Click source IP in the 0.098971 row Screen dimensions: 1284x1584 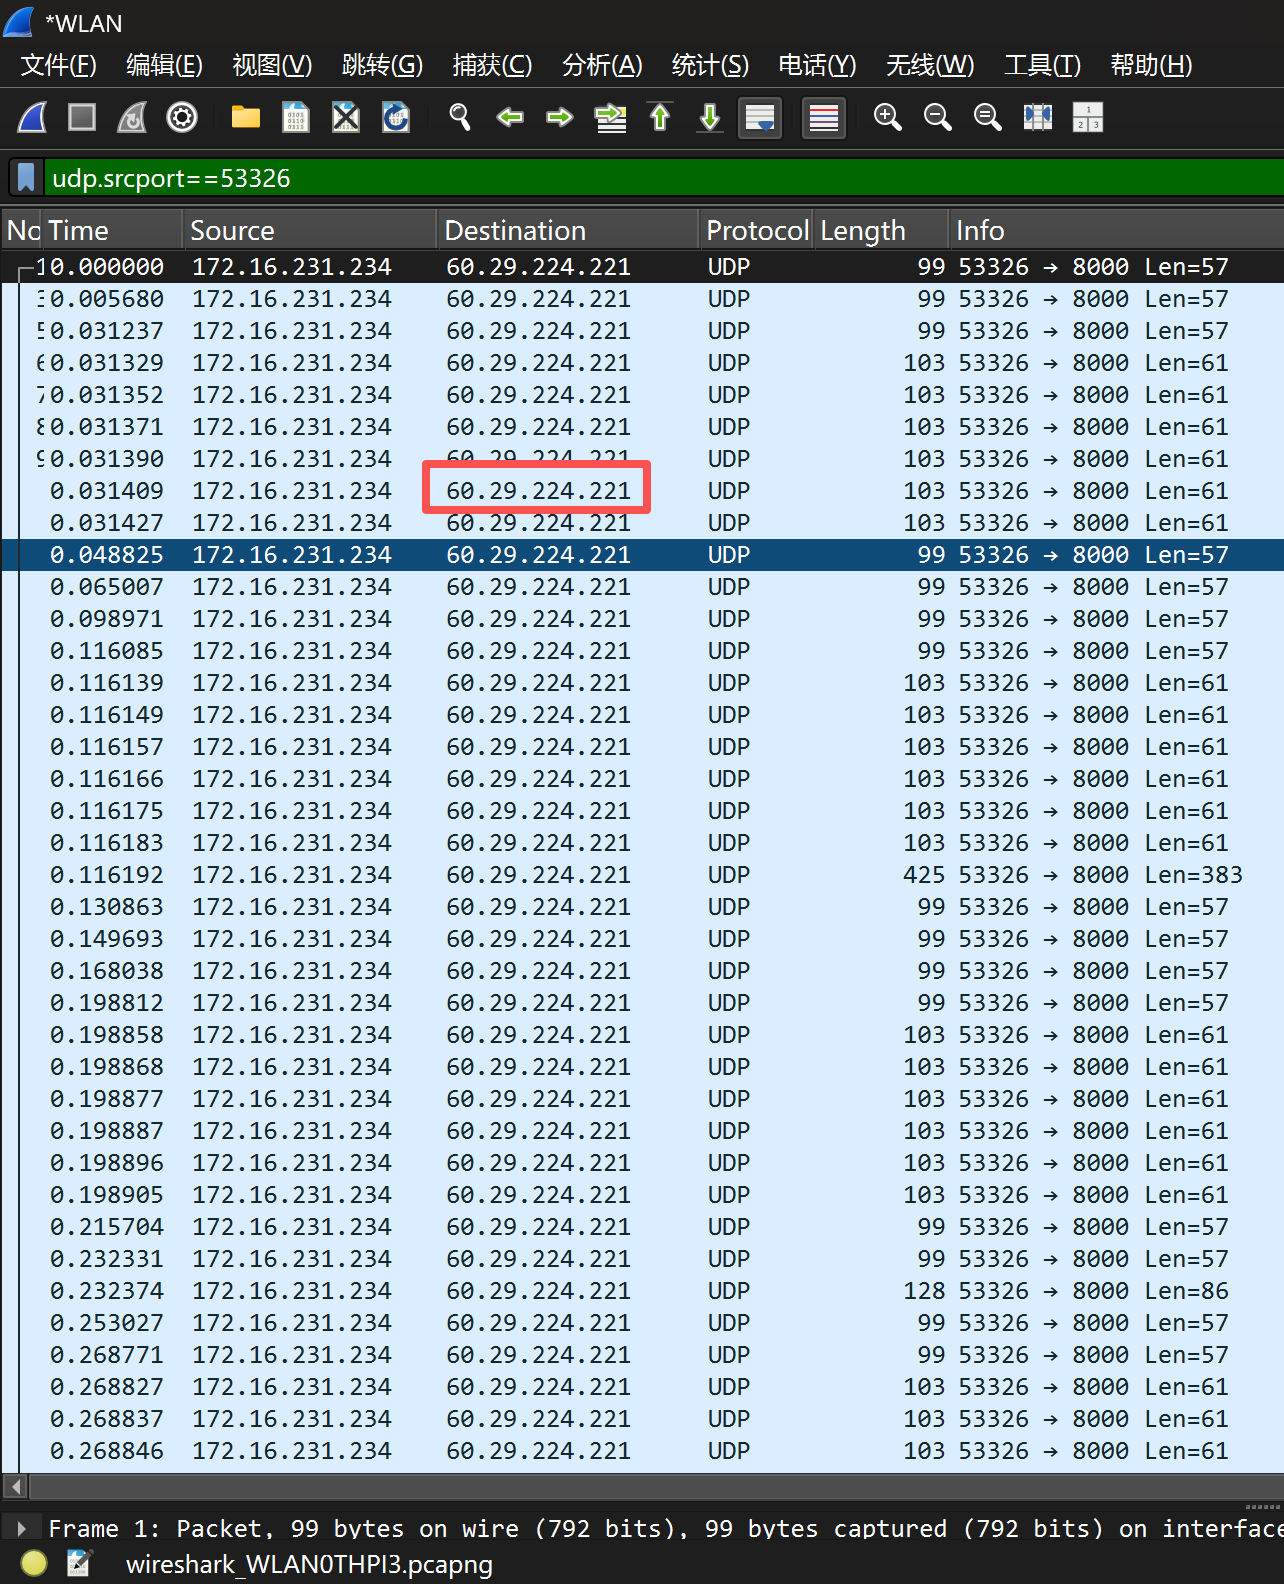(292, 619)
